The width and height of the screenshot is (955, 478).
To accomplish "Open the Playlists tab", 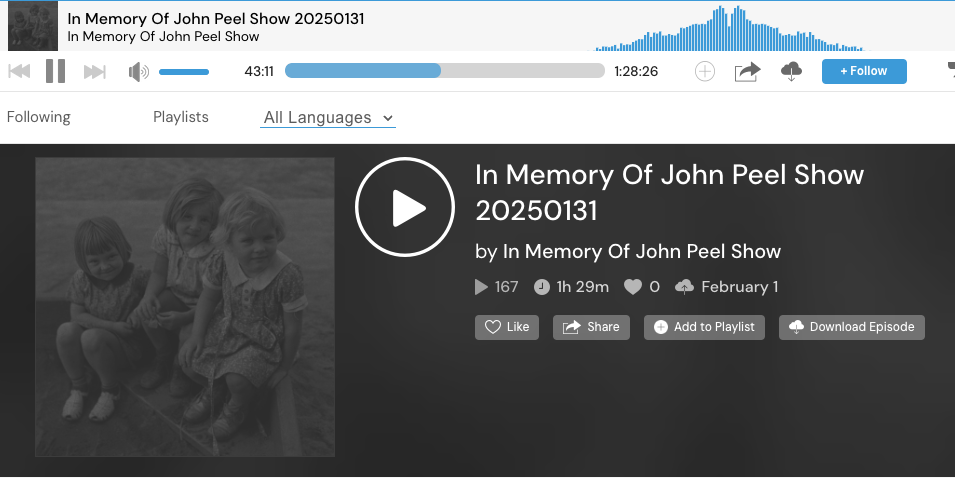I will pyautogui.click(x=181, y=117).
